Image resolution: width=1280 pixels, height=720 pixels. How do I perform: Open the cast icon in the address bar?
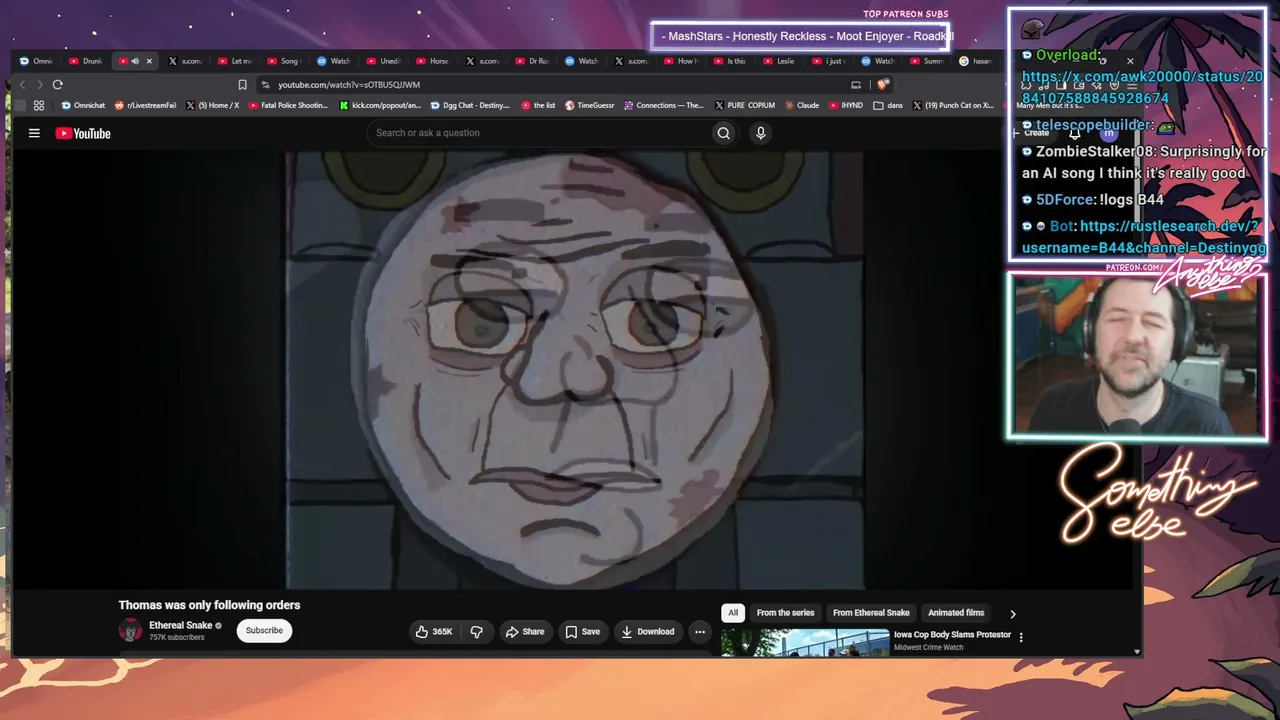tap(855, 85)
